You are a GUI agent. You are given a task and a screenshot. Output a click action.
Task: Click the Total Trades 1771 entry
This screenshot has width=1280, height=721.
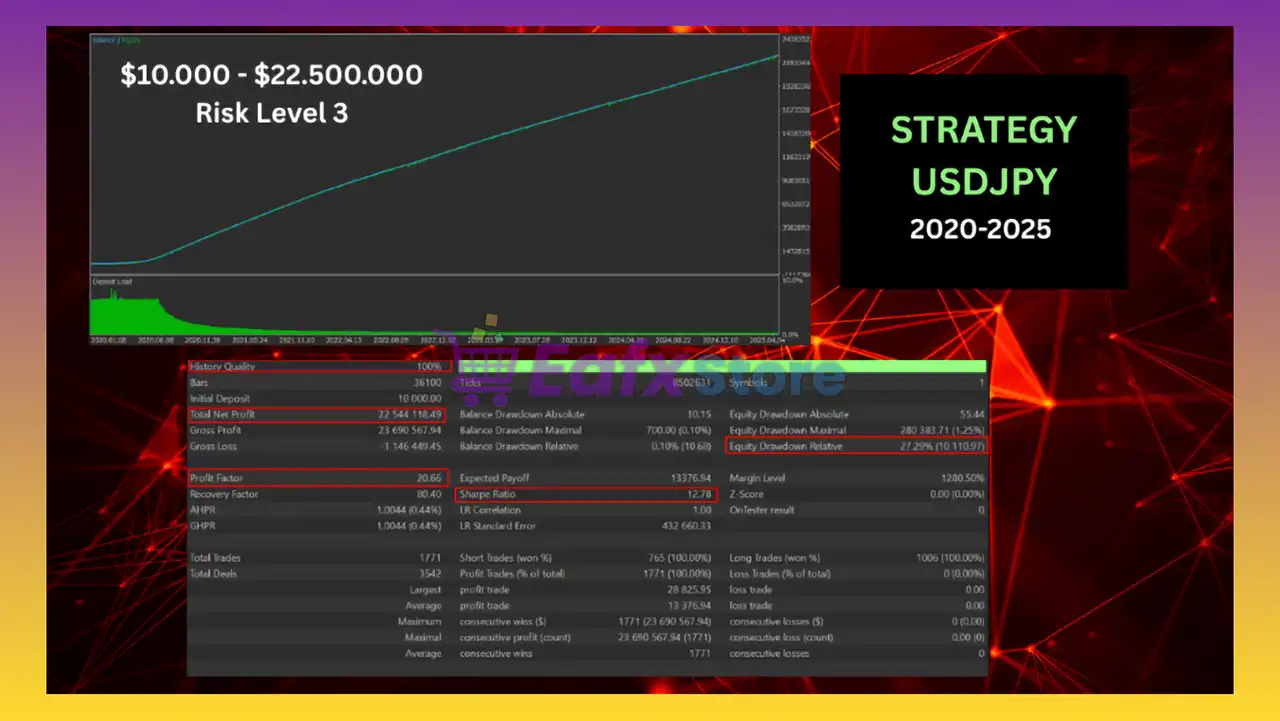pyautogui.click(x=318, y=558)
